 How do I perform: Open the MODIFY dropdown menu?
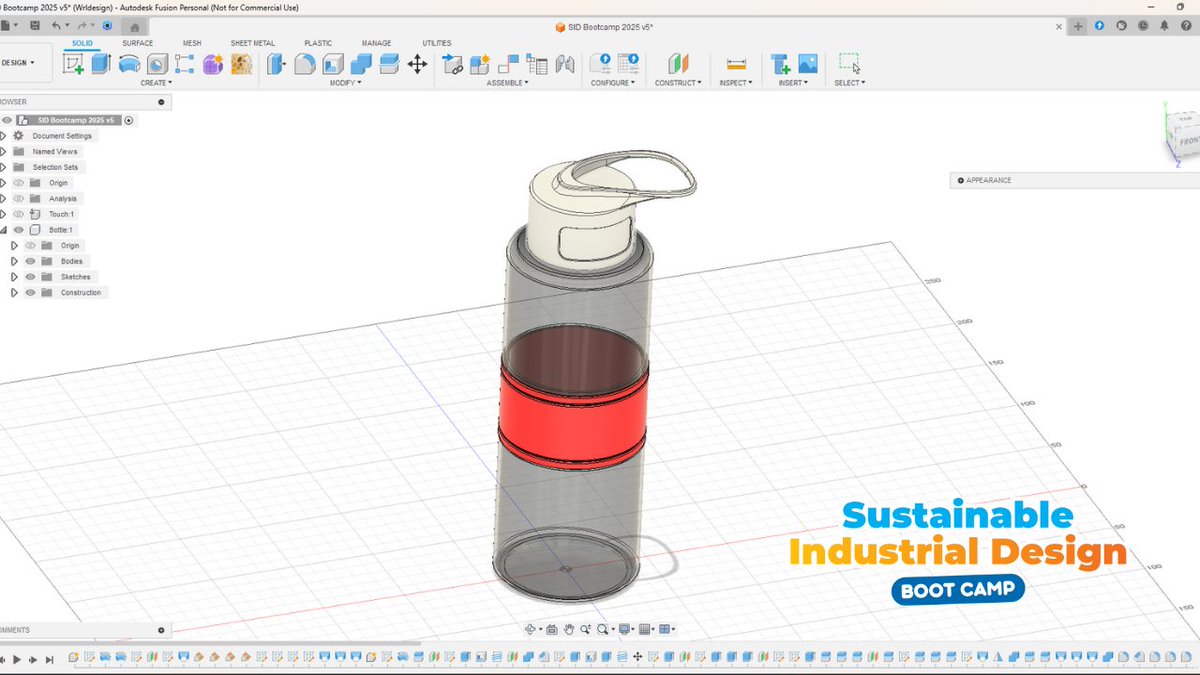346,83
